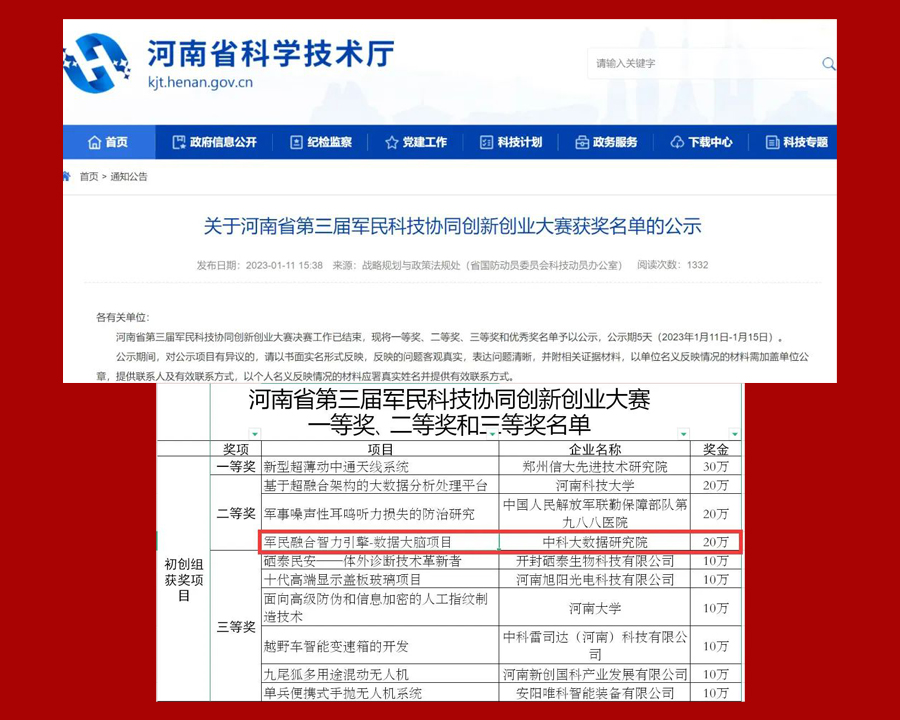This screenshot has width=900, height=720.
Task: Click the 河南省科学技术厅 site title
Action: point(271,53)
